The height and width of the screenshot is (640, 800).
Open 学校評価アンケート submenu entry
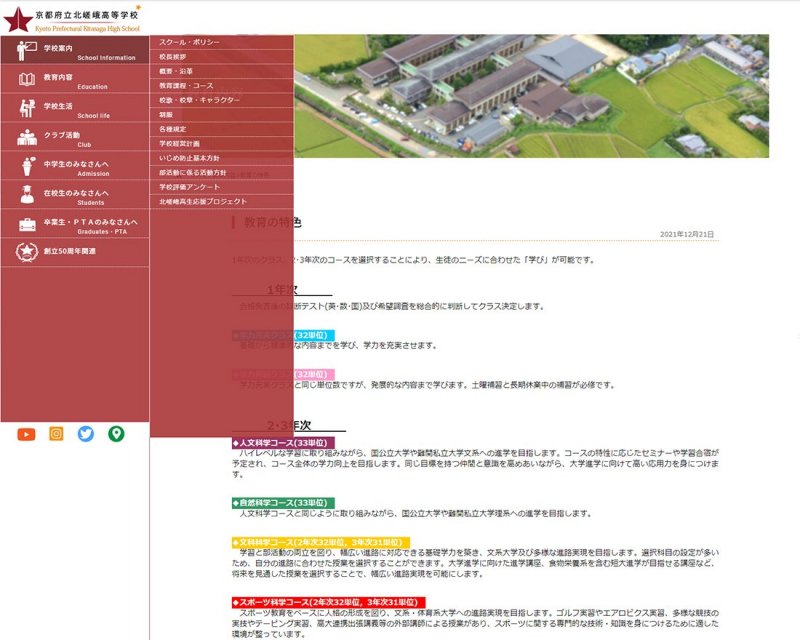click(x=188, y=187)
